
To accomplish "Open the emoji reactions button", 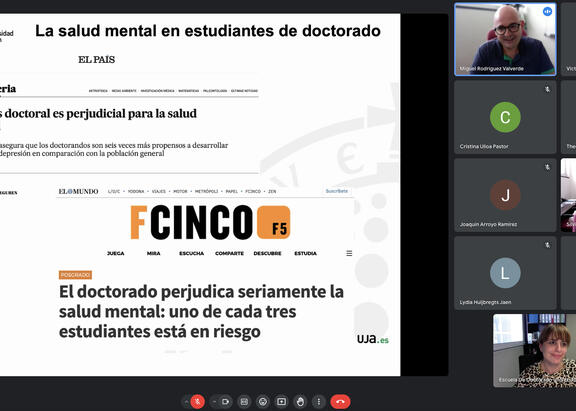I will (263, 401).
